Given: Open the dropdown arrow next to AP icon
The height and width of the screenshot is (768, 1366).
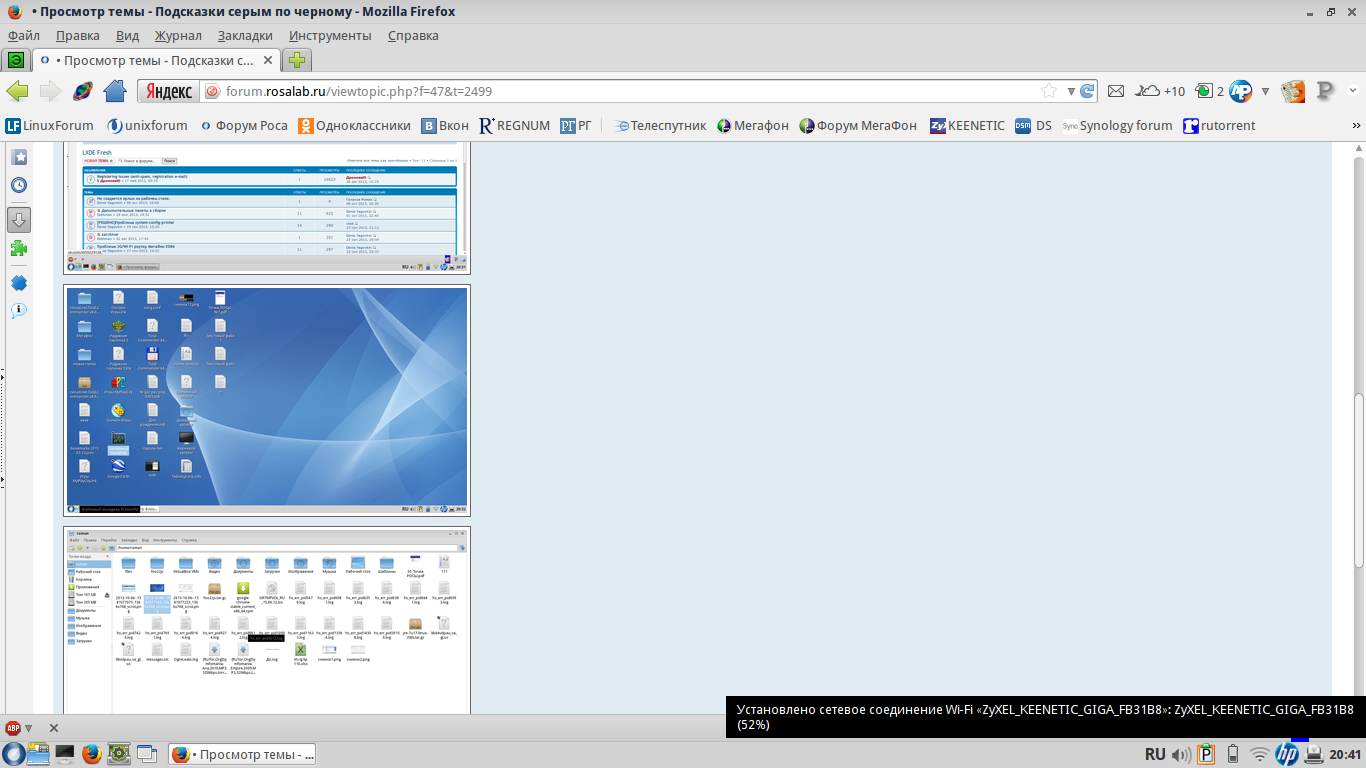Looking at the screenshot, I should tap(1265, 91).
